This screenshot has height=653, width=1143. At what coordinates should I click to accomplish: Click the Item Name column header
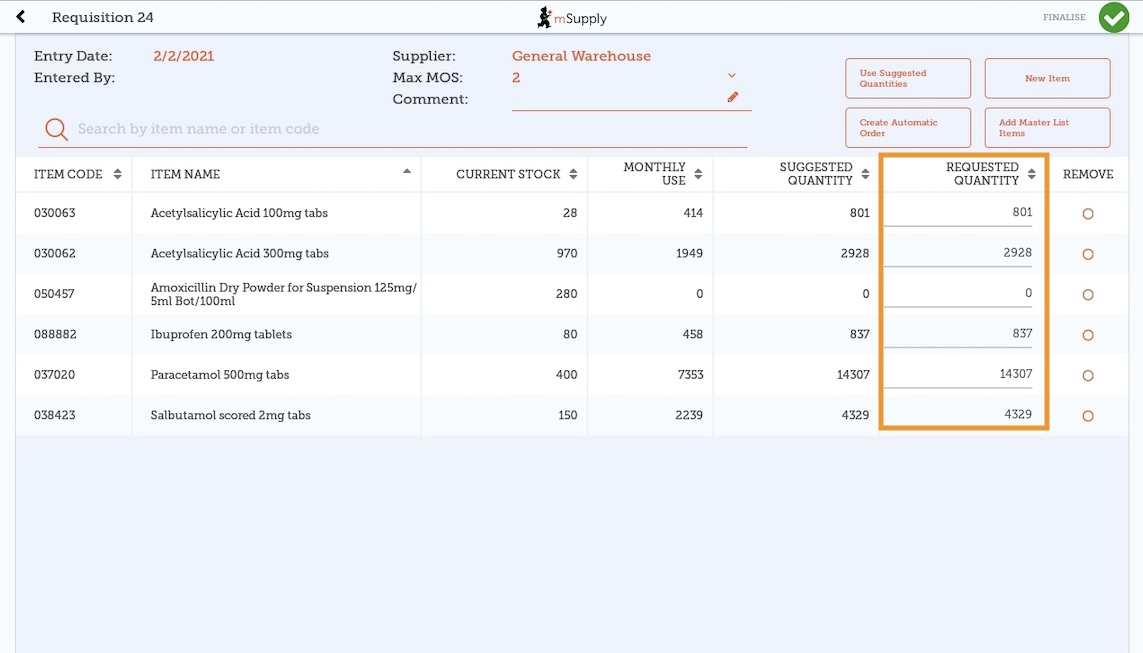click(x=185, y=174)
